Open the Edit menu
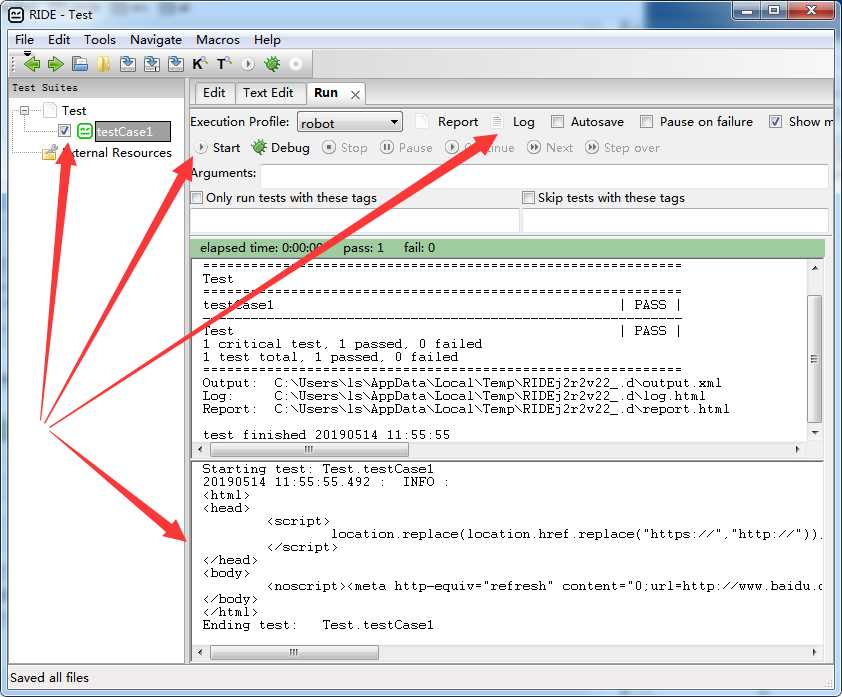Viewport: 842px width, 697px height. 59,40
